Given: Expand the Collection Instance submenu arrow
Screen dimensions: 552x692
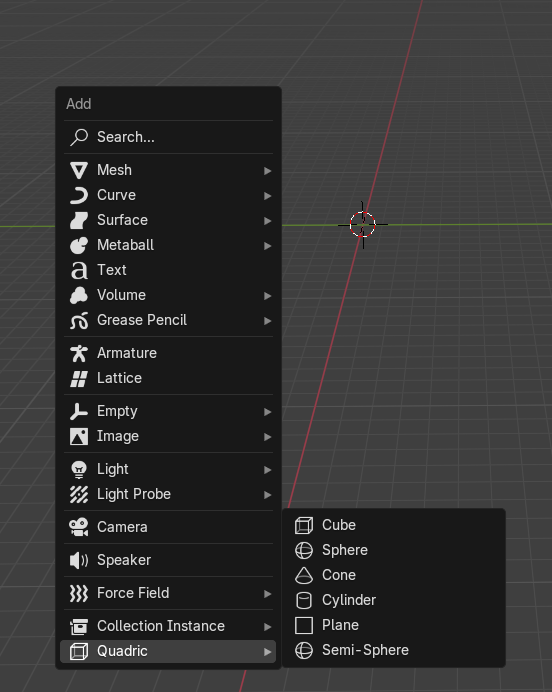Looking at the screenshot, I should pyautogui.click(x=267, y=627).
